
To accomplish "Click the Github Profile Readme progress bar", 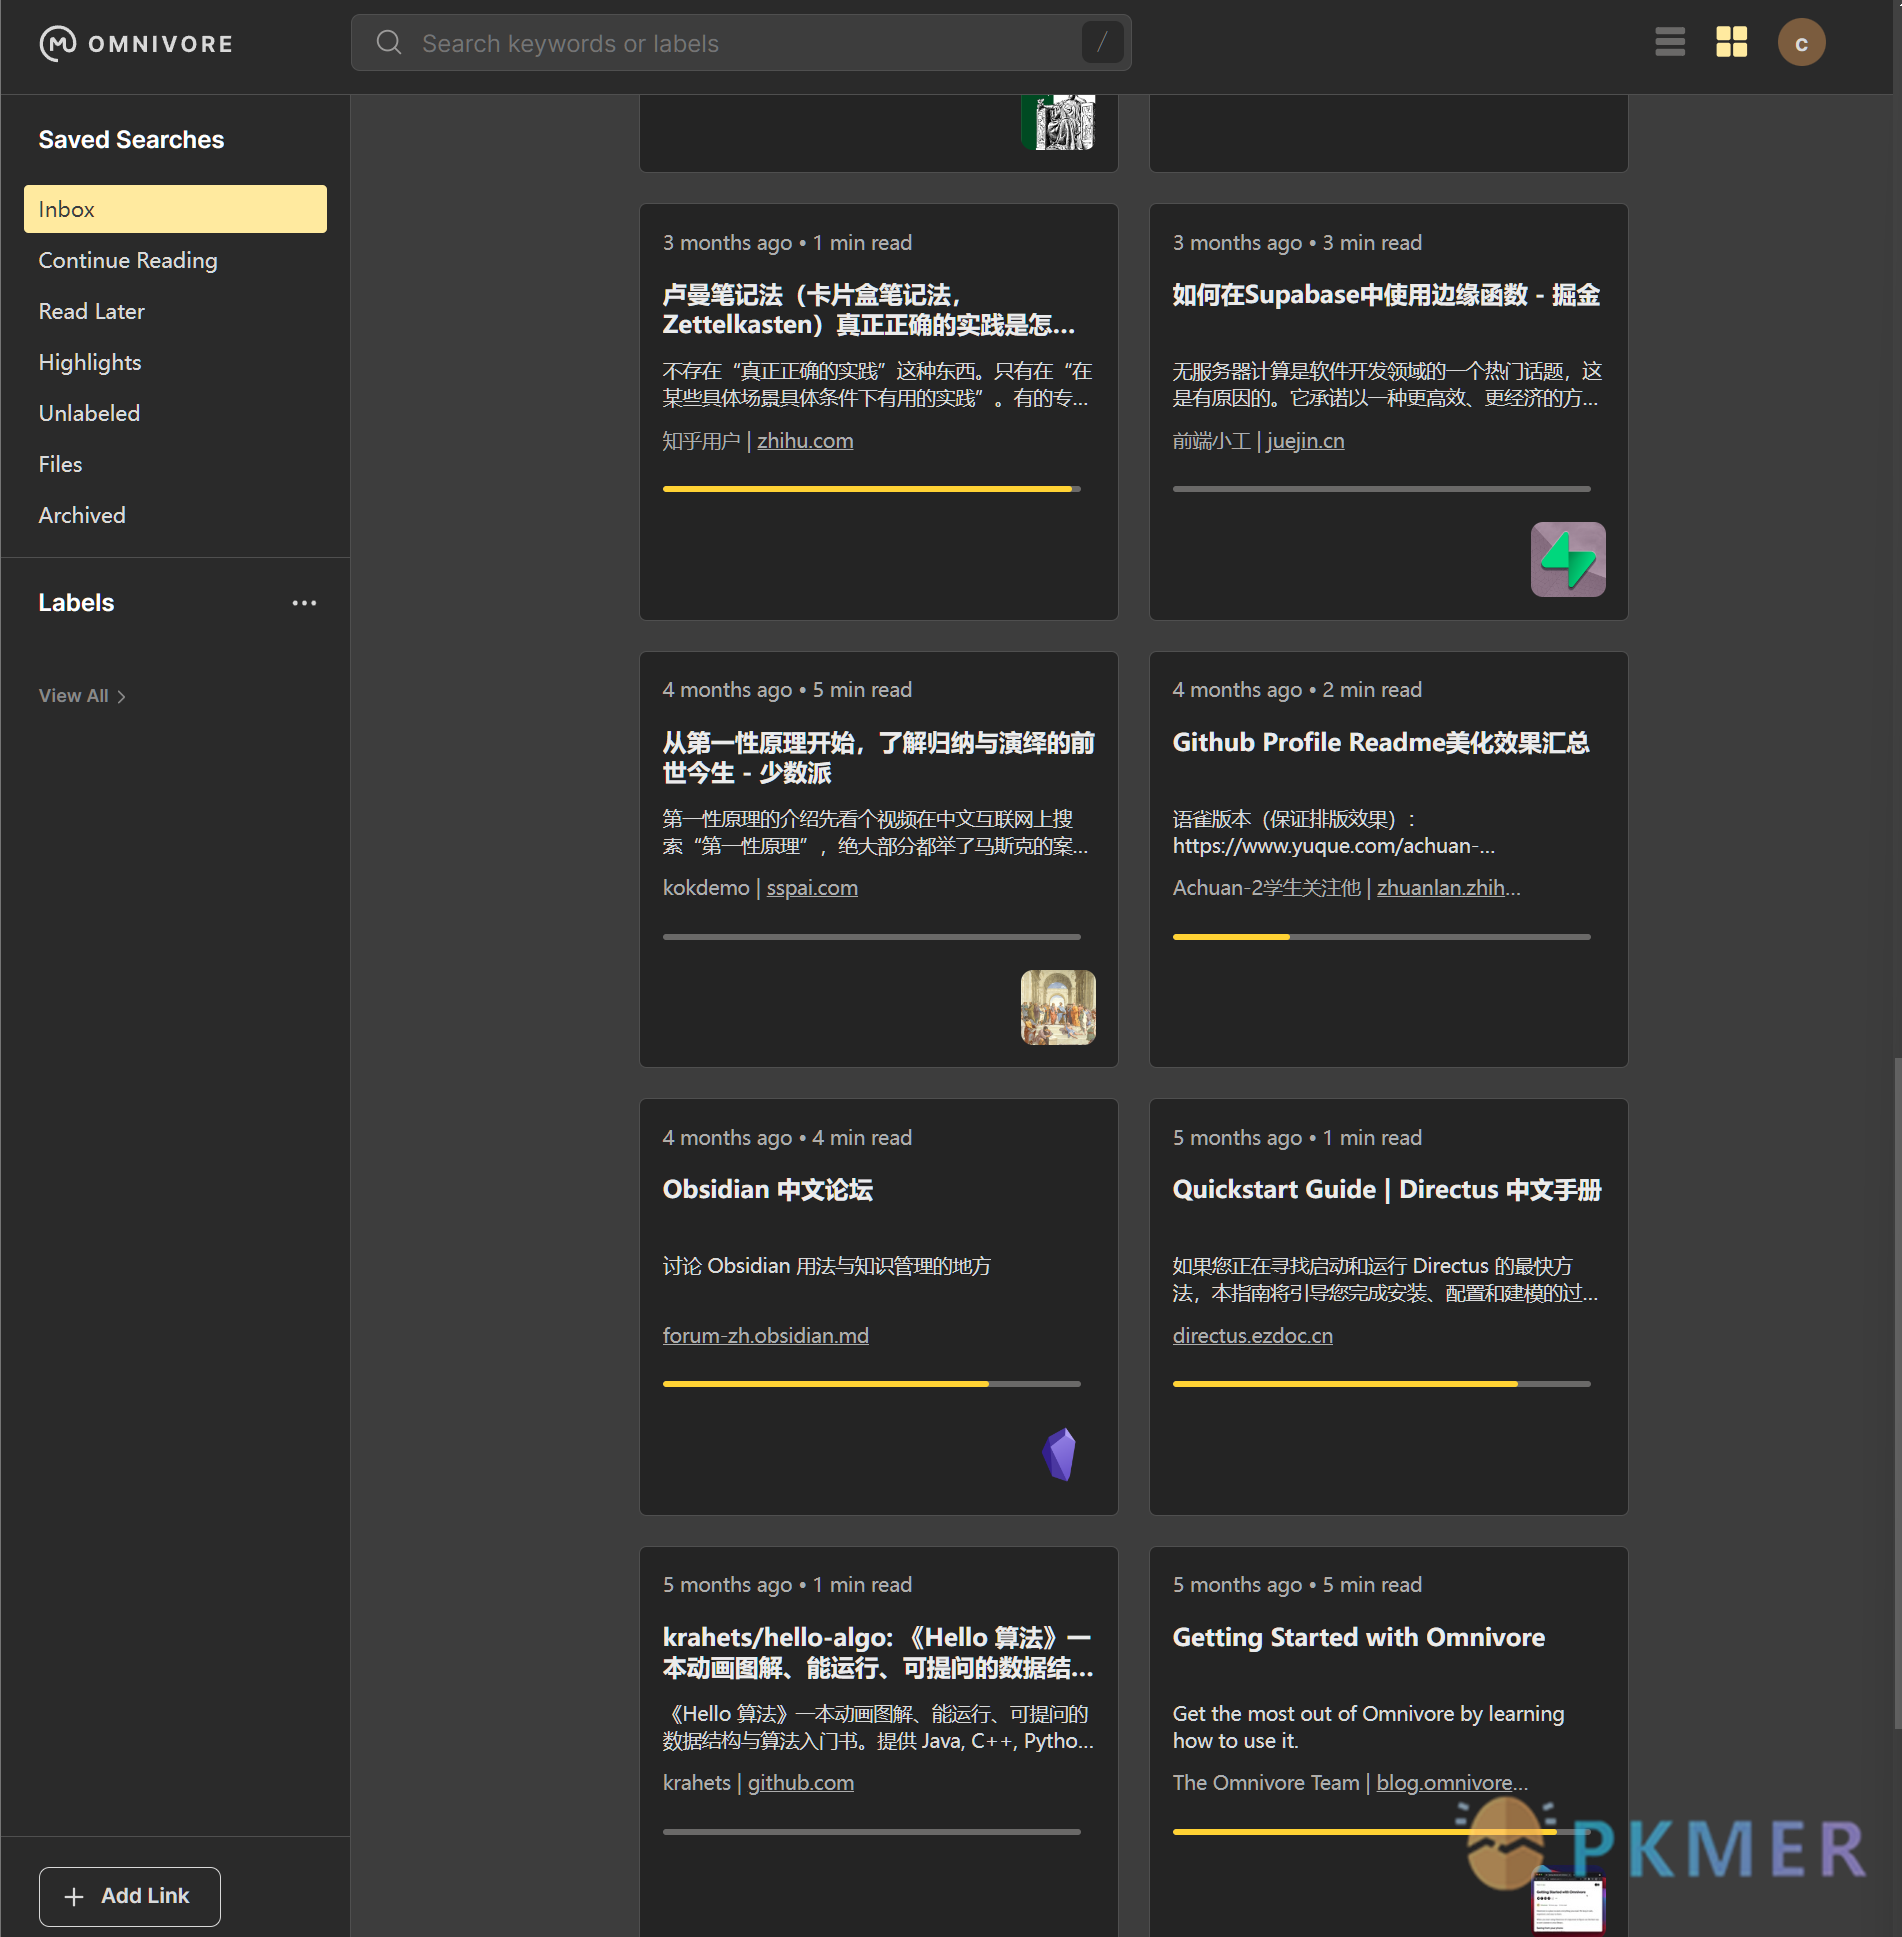I will point(1381,937).
